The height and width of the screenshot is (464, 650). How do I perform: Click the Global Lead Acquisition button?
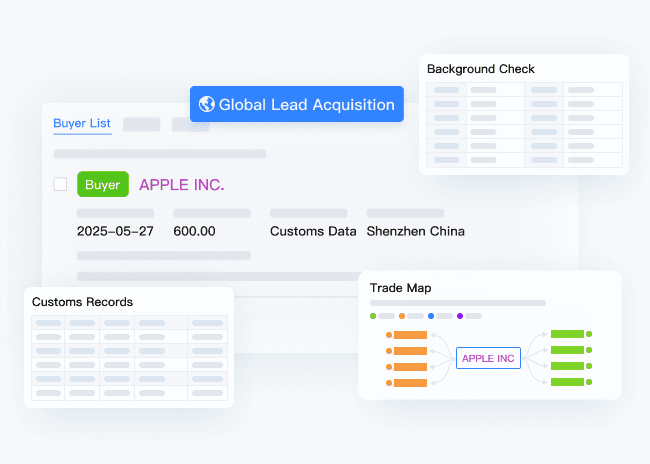click(297, 104)
